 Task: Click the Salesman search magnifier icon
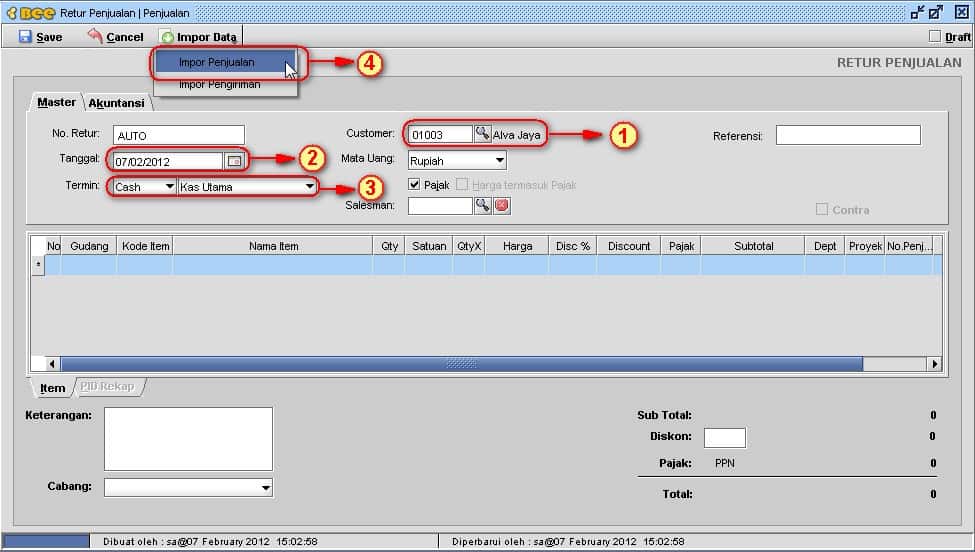click(482, 205)
